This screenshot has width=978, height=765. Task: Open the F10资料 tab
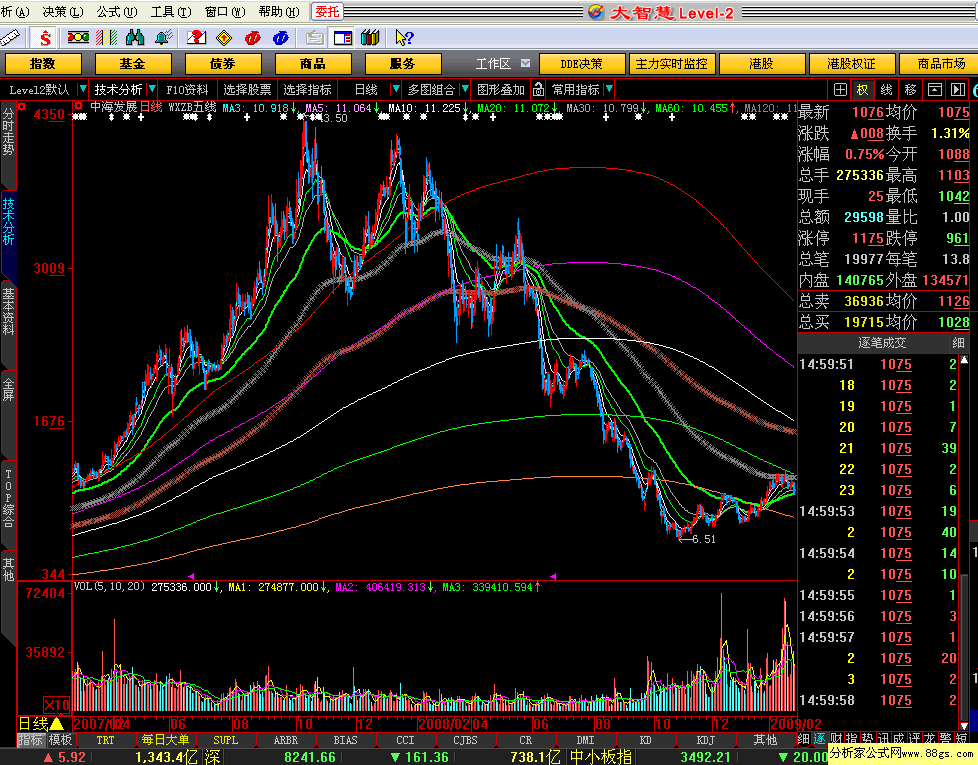point(187,90)
